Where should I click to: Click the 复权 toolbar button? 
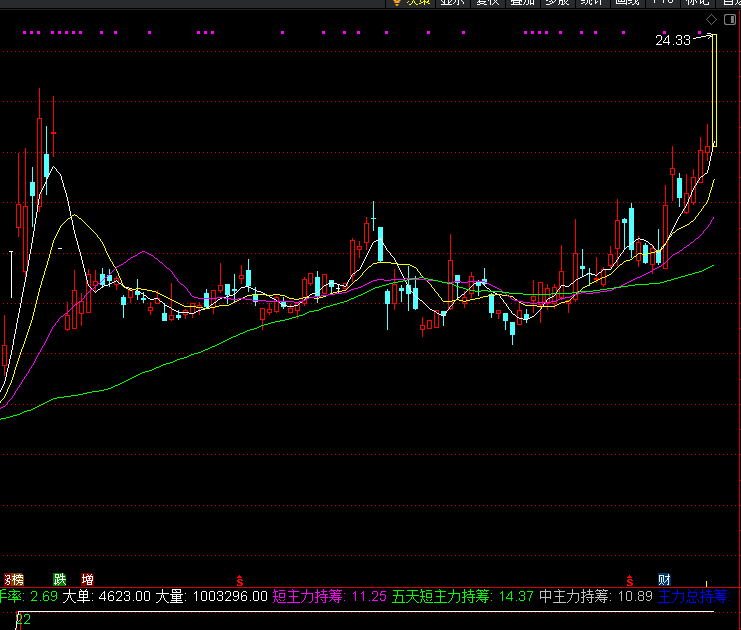tap(487, 3)
